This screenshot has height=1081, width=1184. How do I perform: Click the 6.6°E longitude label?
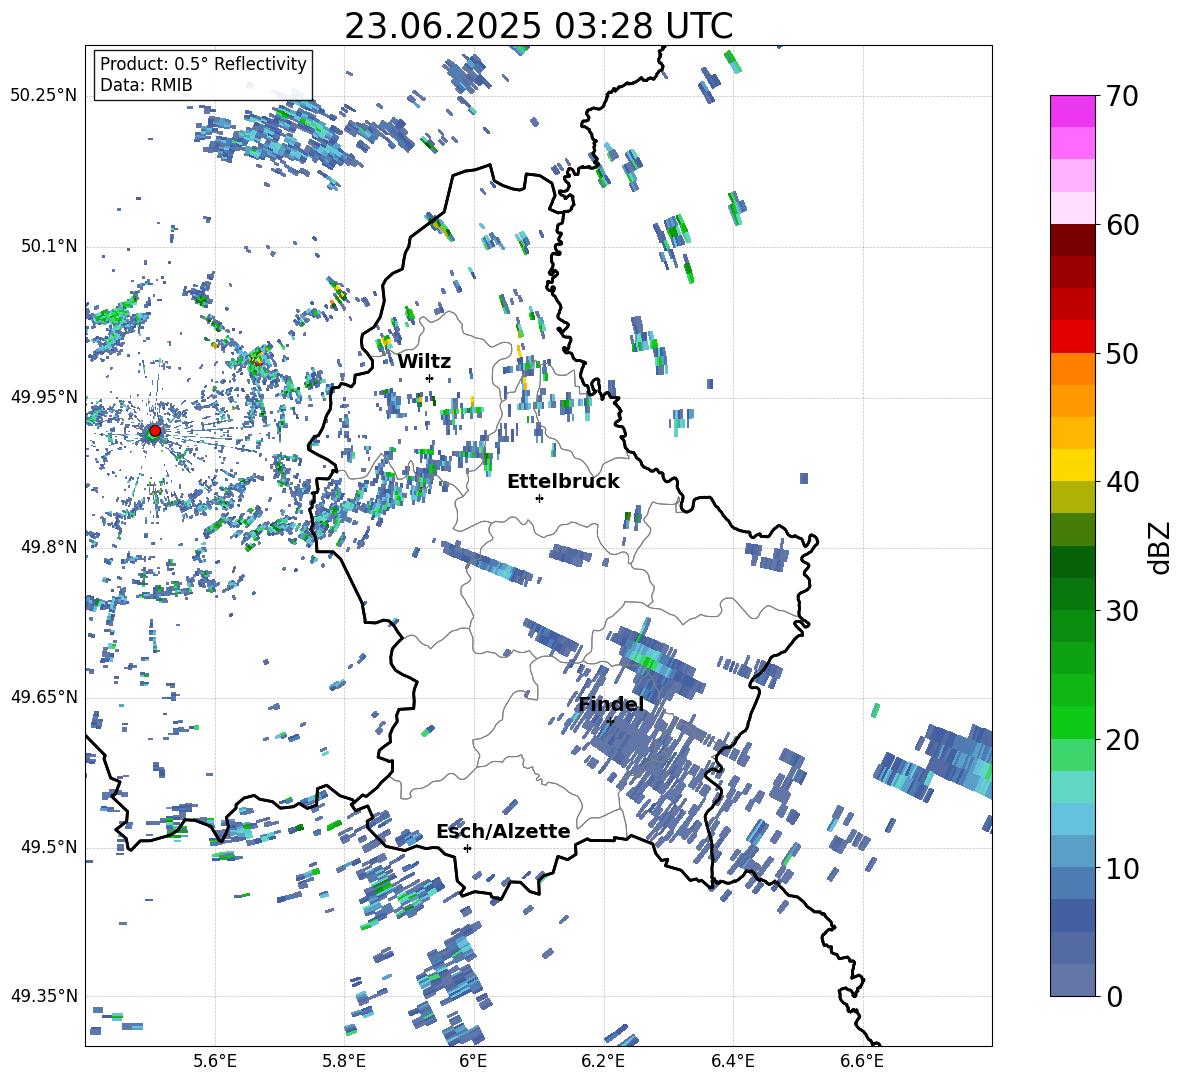(862, 1061)
